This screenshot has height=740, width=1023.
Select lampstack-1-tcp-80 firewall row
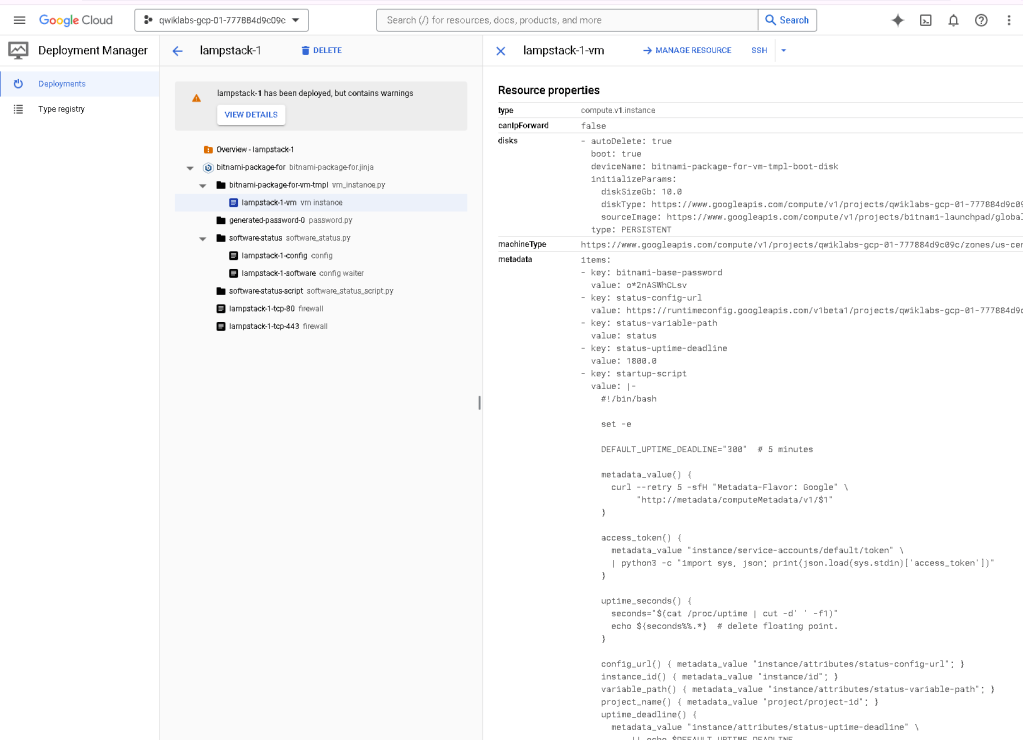tap(321, 309)
